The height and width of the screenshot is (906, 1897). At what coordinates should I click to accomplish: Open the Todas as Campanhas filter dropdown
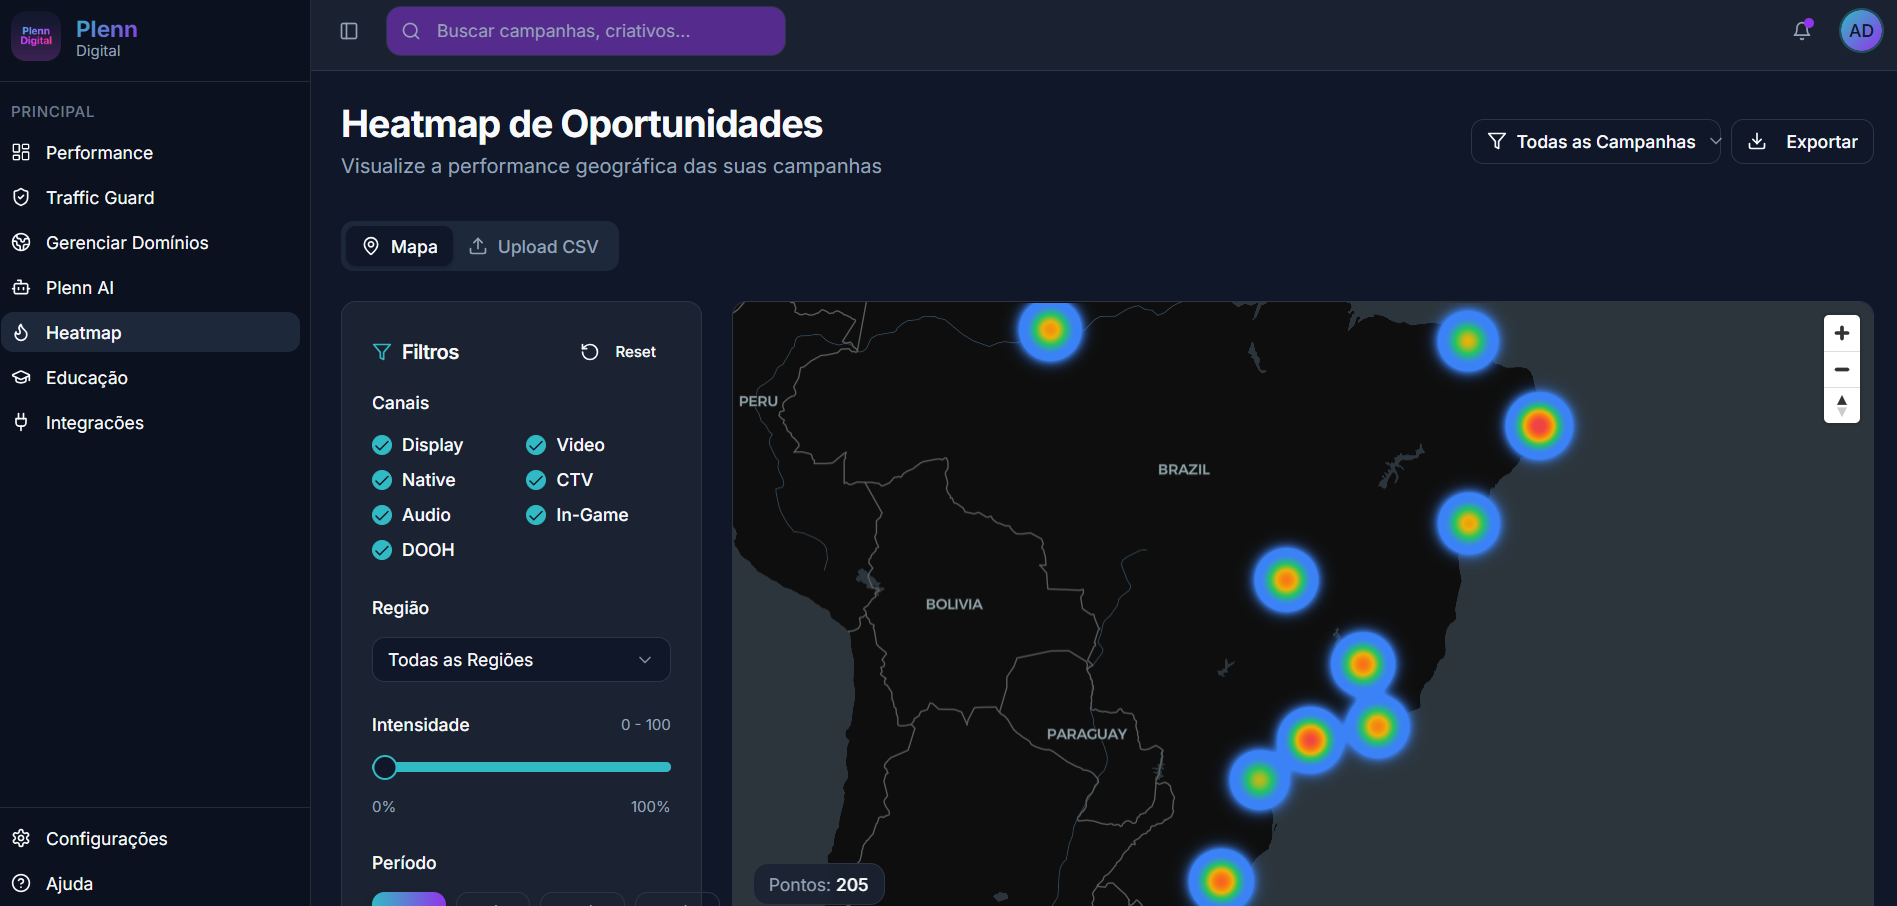tap(1595, 141)
